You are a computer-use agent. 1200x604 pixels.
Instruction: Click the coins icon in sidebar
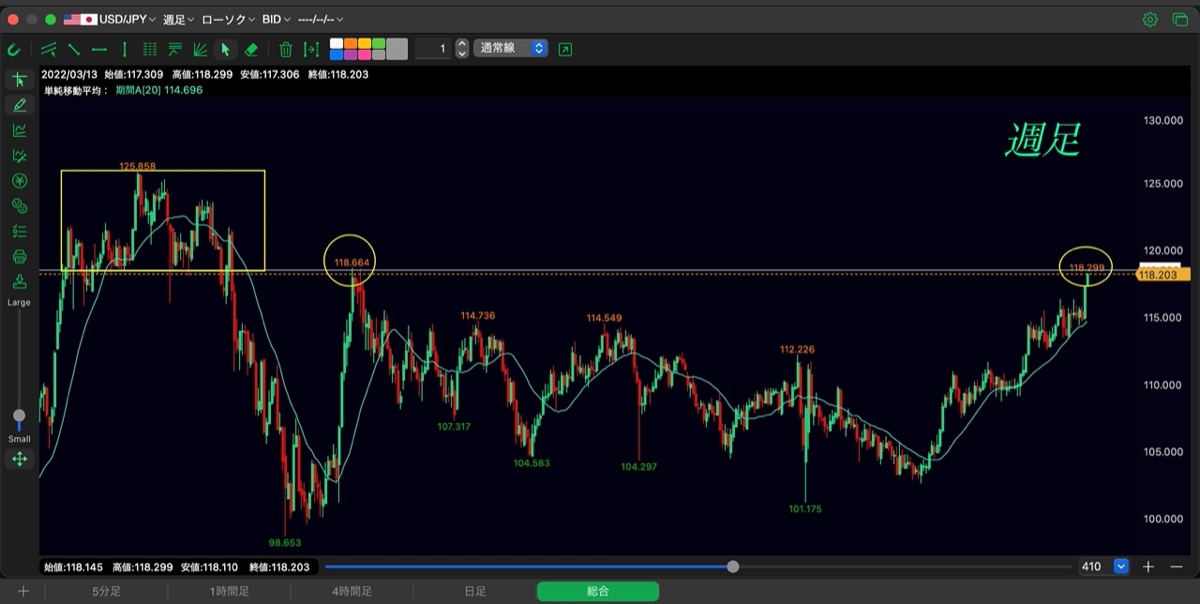(x=19, y=206)
